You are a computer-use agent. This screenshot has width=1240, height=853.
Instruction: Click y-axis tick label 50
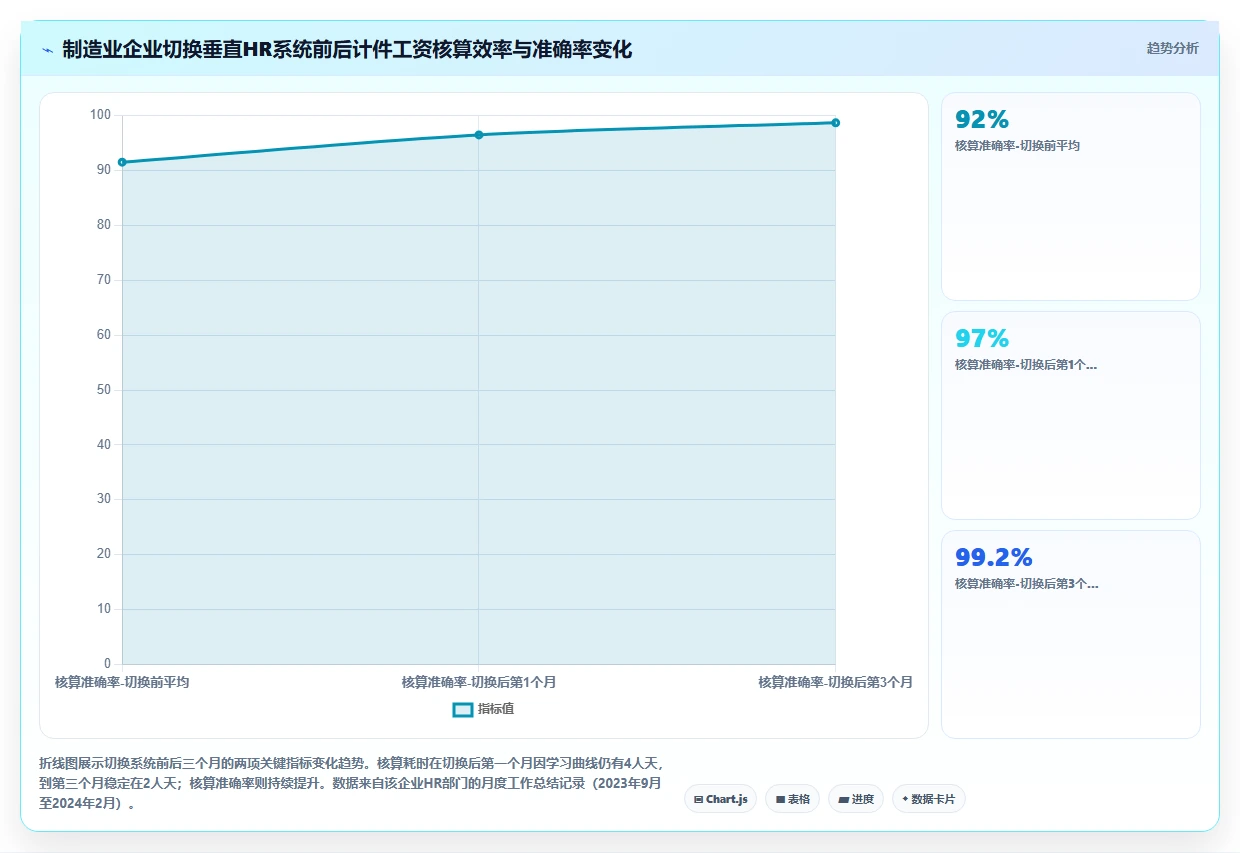click(104, 390)
